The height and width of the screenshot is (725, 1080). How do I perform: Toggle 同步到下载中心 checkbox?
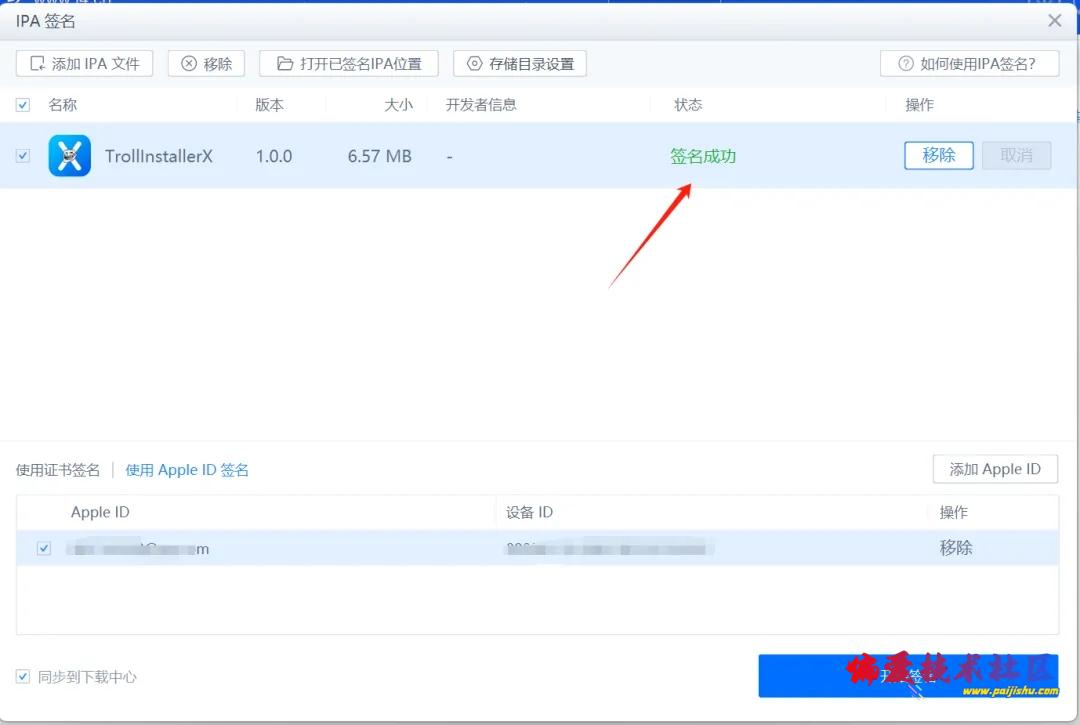click(23, 676)
